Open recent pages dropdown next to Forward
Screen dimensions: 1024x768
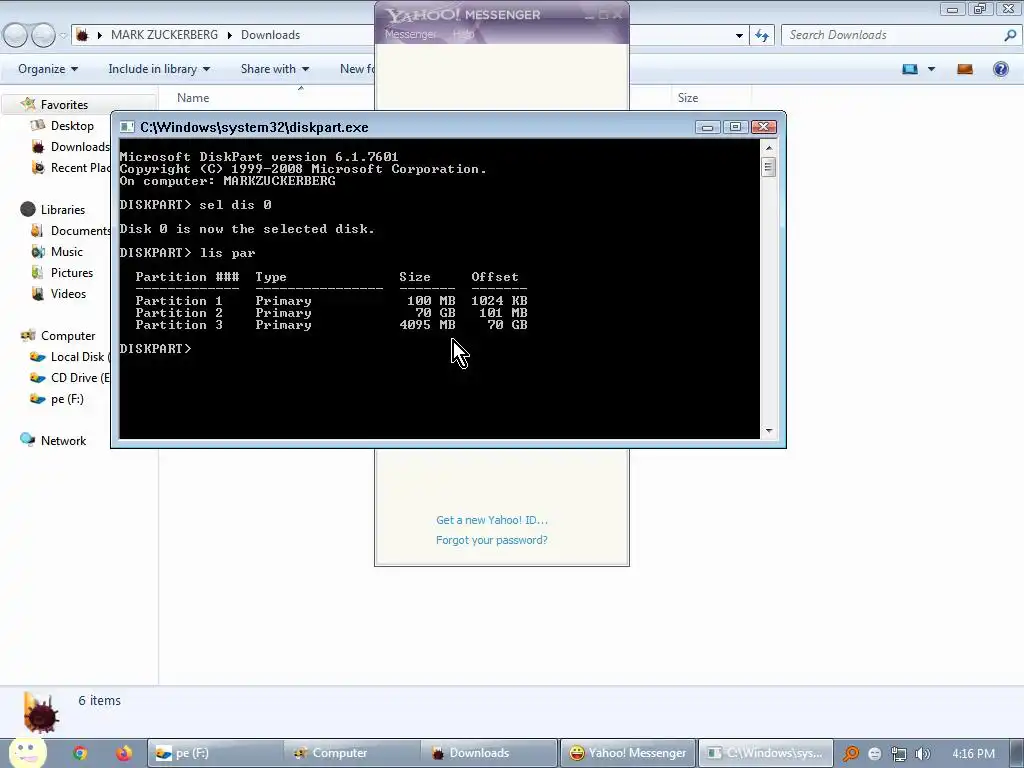pos(63,35)
